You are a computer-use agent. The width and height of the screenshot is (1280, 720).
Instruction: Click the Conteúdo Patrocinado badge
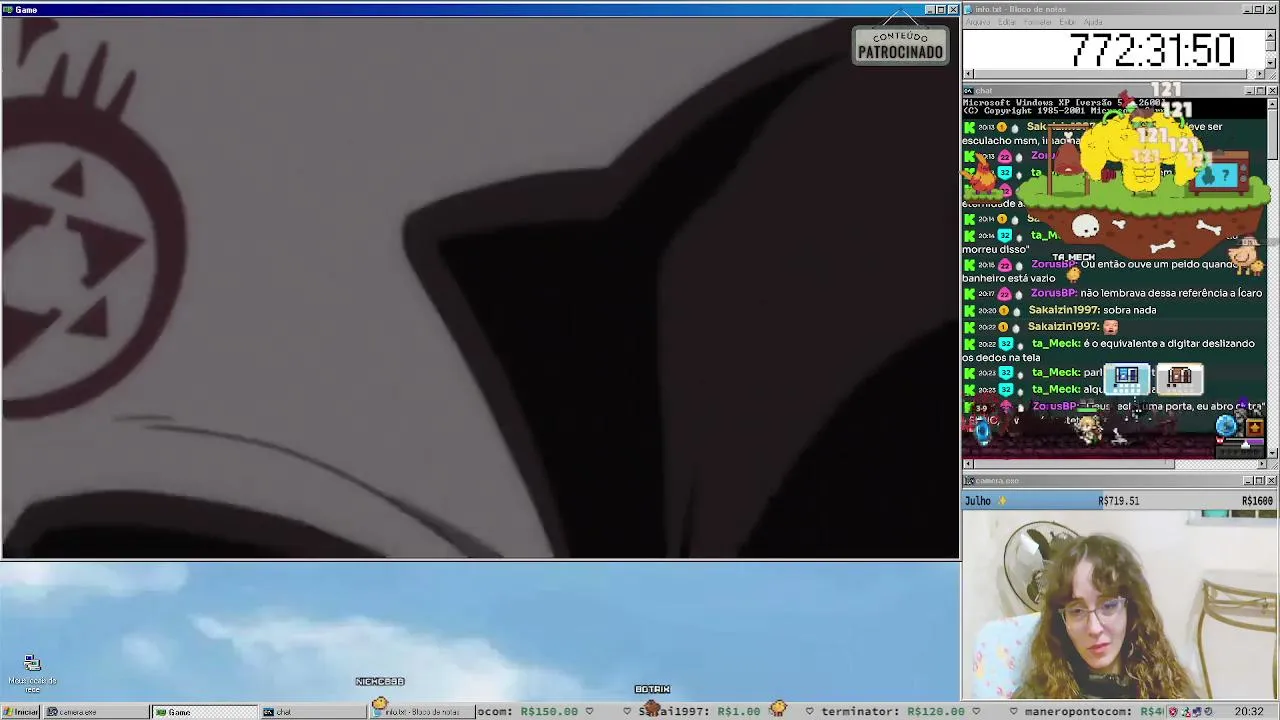[900, 45]
